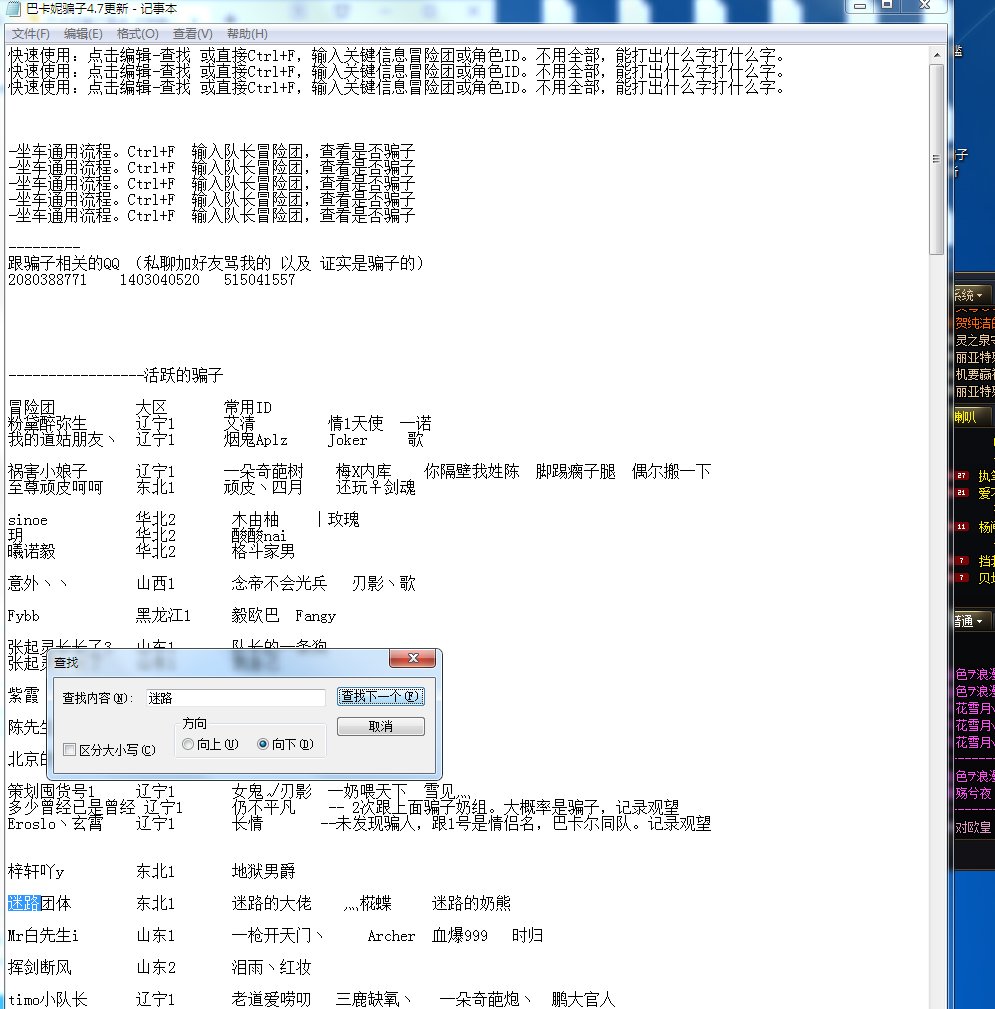This screenshot has height=1009, width=995.
Task: Click the 查找下一个 button
Action: (x=380, y=696)
